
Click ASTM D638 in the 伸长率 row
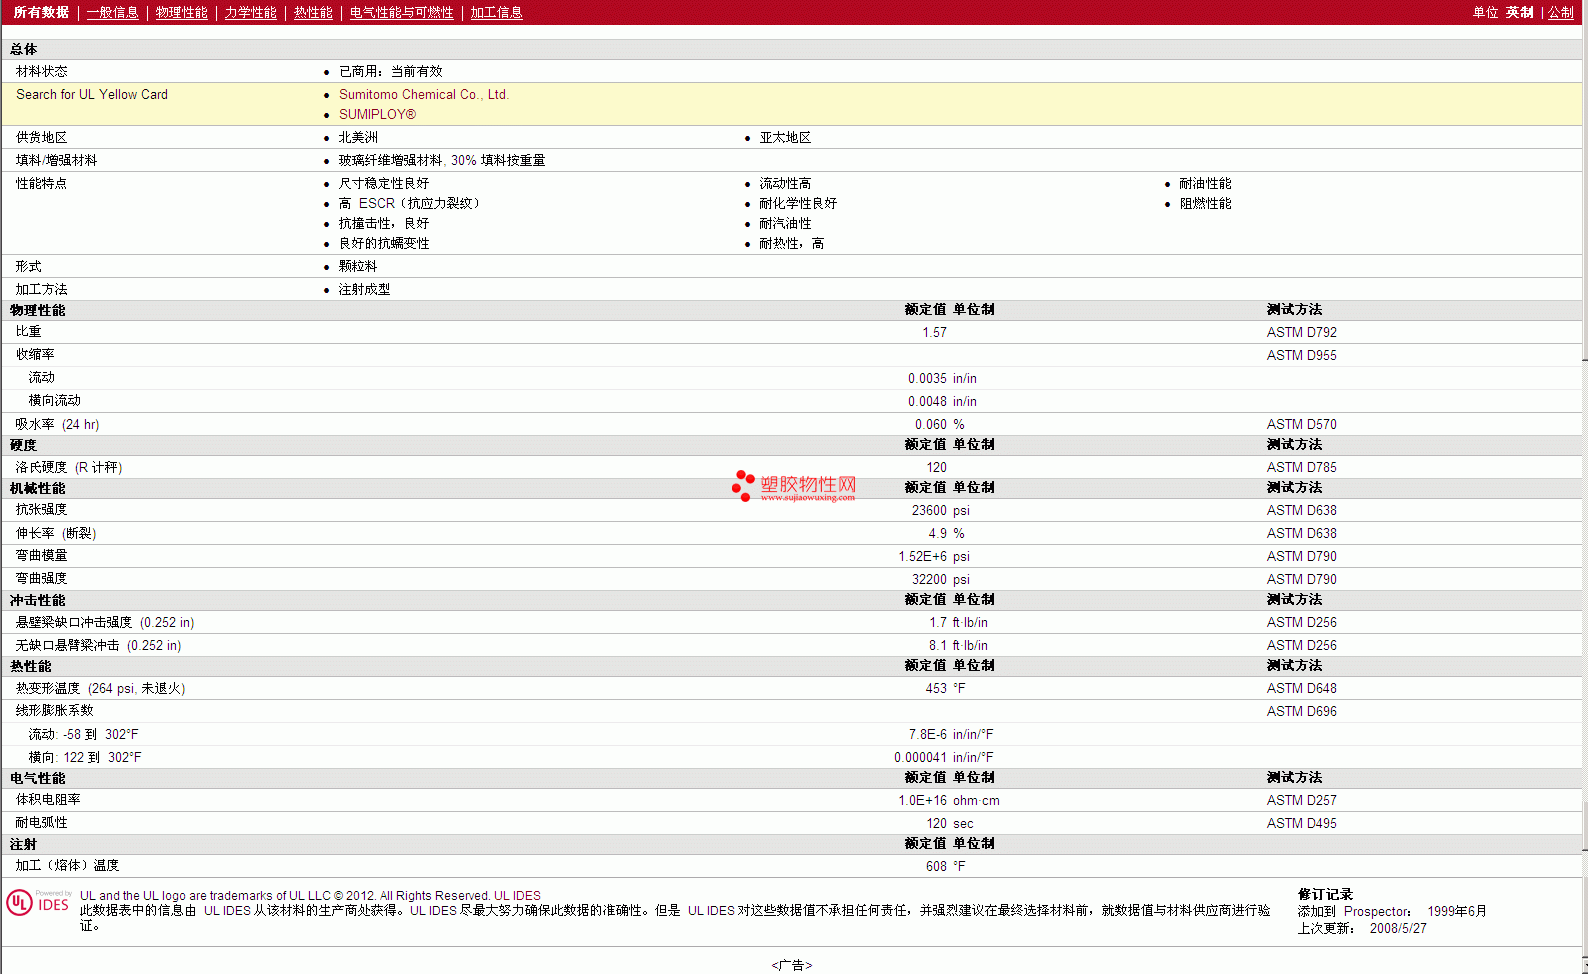tap(1301, 533)
